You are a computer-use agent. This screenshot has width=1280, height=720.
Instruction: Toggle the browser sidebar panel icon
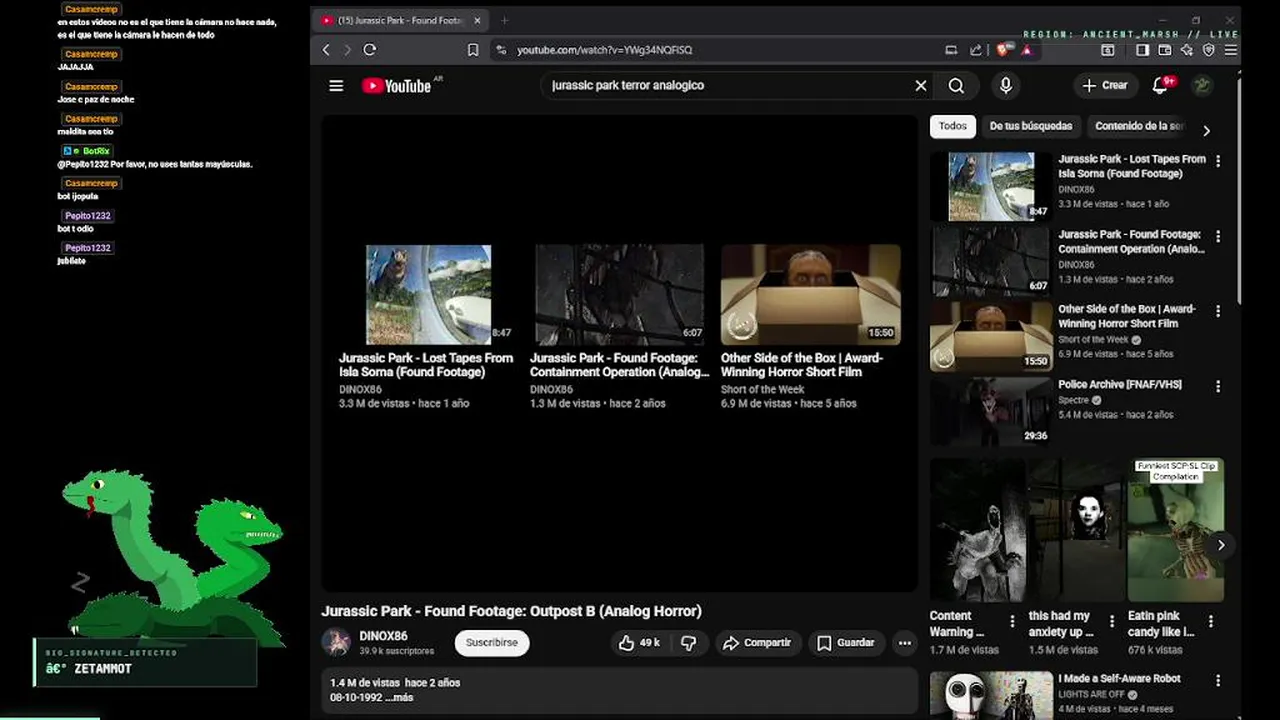coord(1142,50)
